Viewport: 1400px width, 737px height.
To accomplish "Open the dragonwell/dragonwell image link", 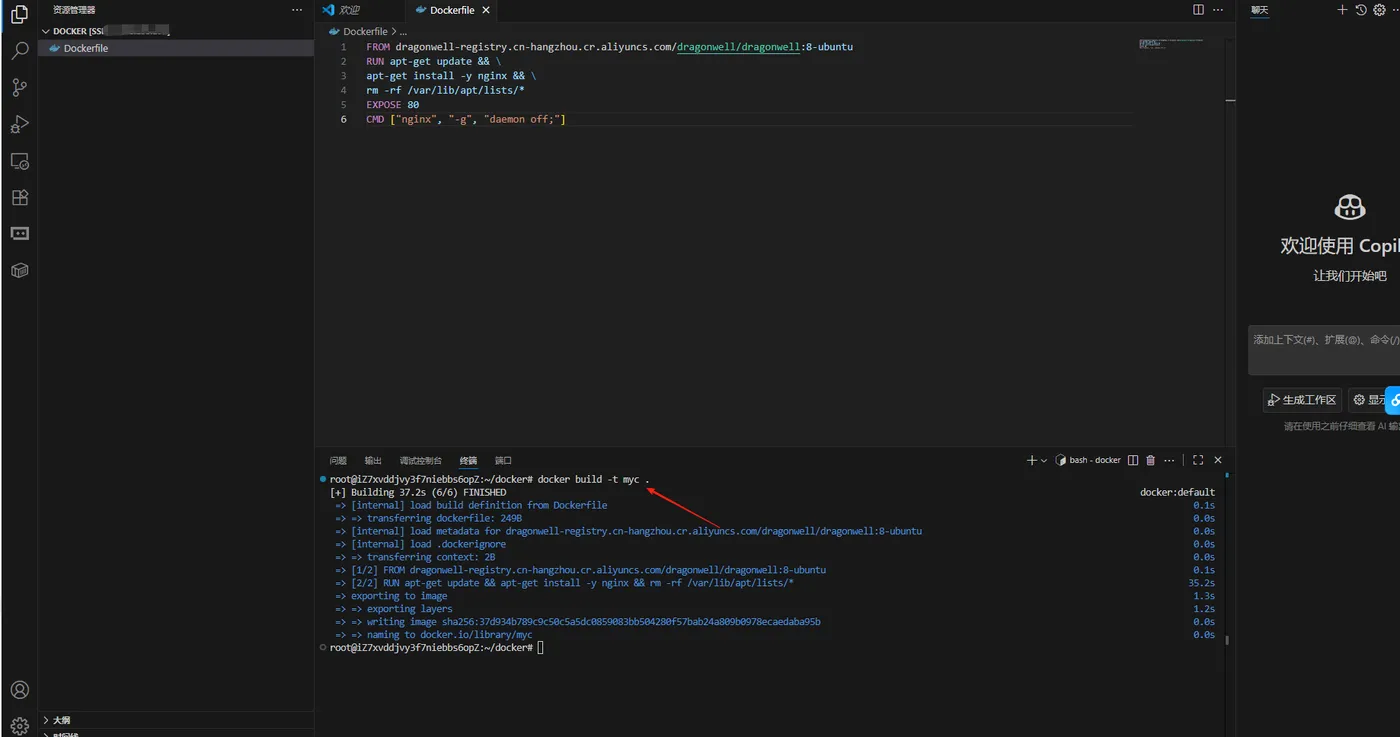I will pos(739,47).
